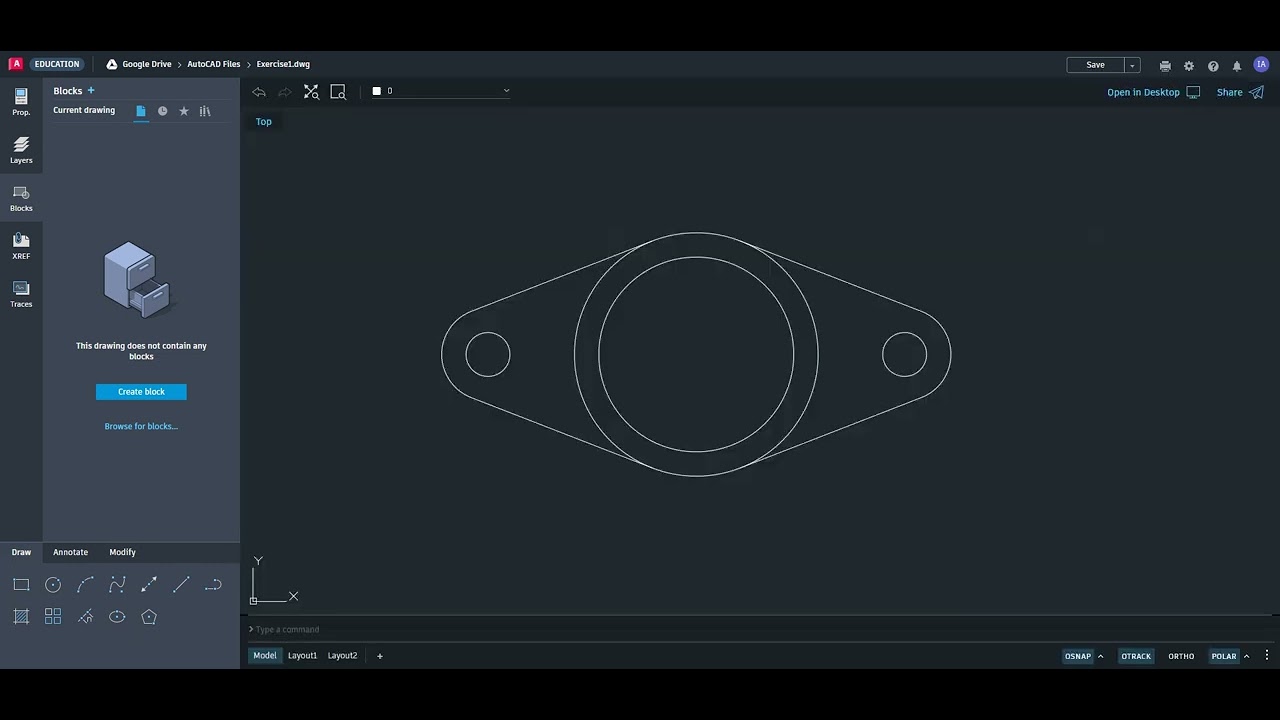Open the Blocks panel in sidebar
This screenshot has width=1280, height=720.
(x=21, y=198)
